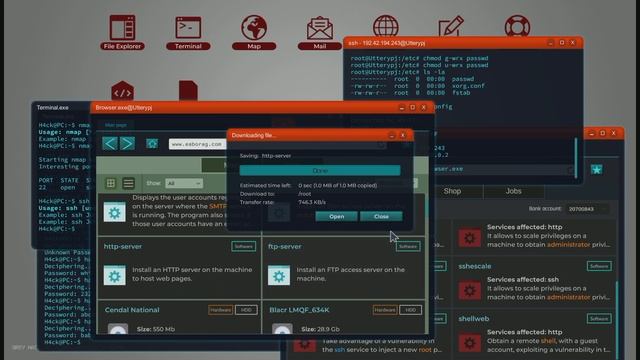Screen dimensions: 640x360
Task: Click the top http privilege exploit gear icon
Action: pos(470,238)
